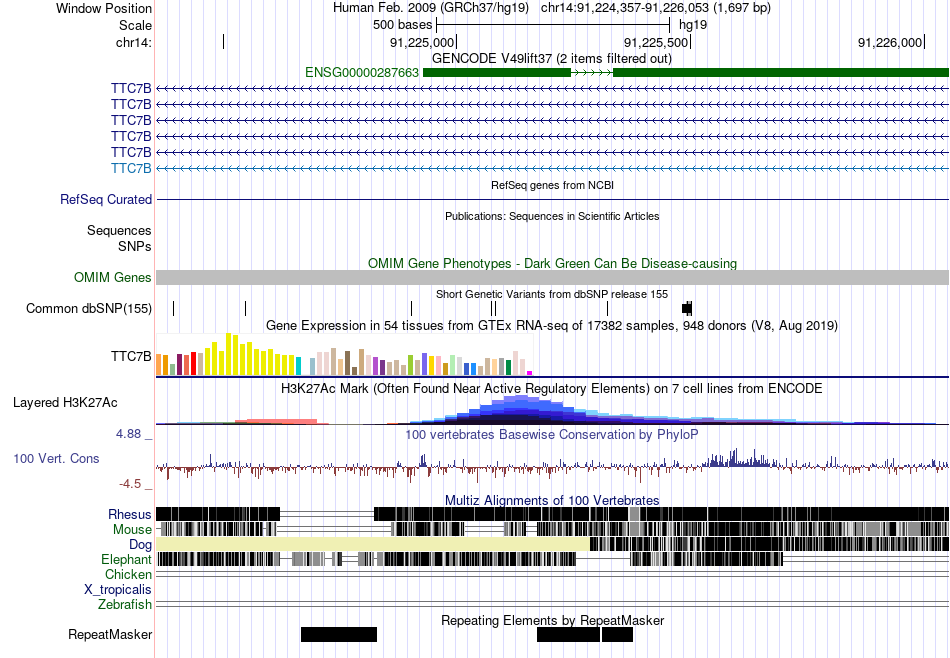
Task: Click the gray OMIM Genes bar
Action: 553,277
